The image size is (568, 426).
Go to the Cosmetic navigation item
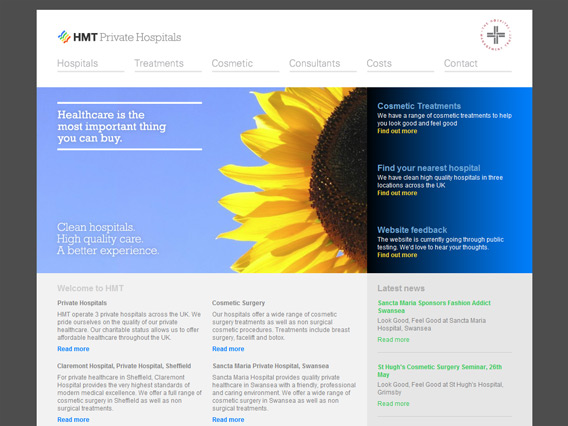pos(232,63)
